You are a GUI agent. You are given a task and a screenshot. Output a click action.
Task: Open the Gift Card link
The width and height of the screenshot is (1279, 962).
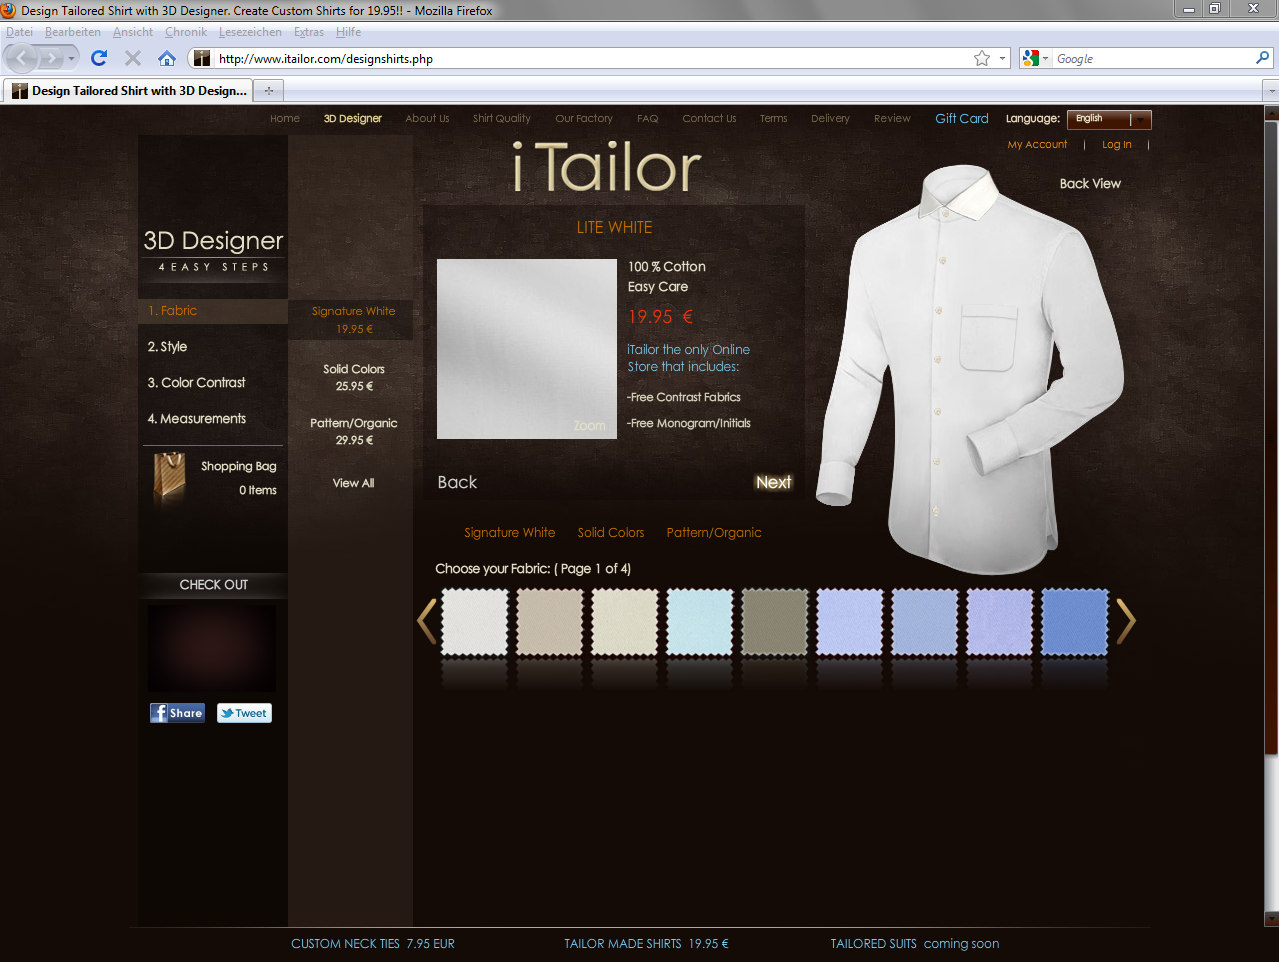tap(962, 118)
